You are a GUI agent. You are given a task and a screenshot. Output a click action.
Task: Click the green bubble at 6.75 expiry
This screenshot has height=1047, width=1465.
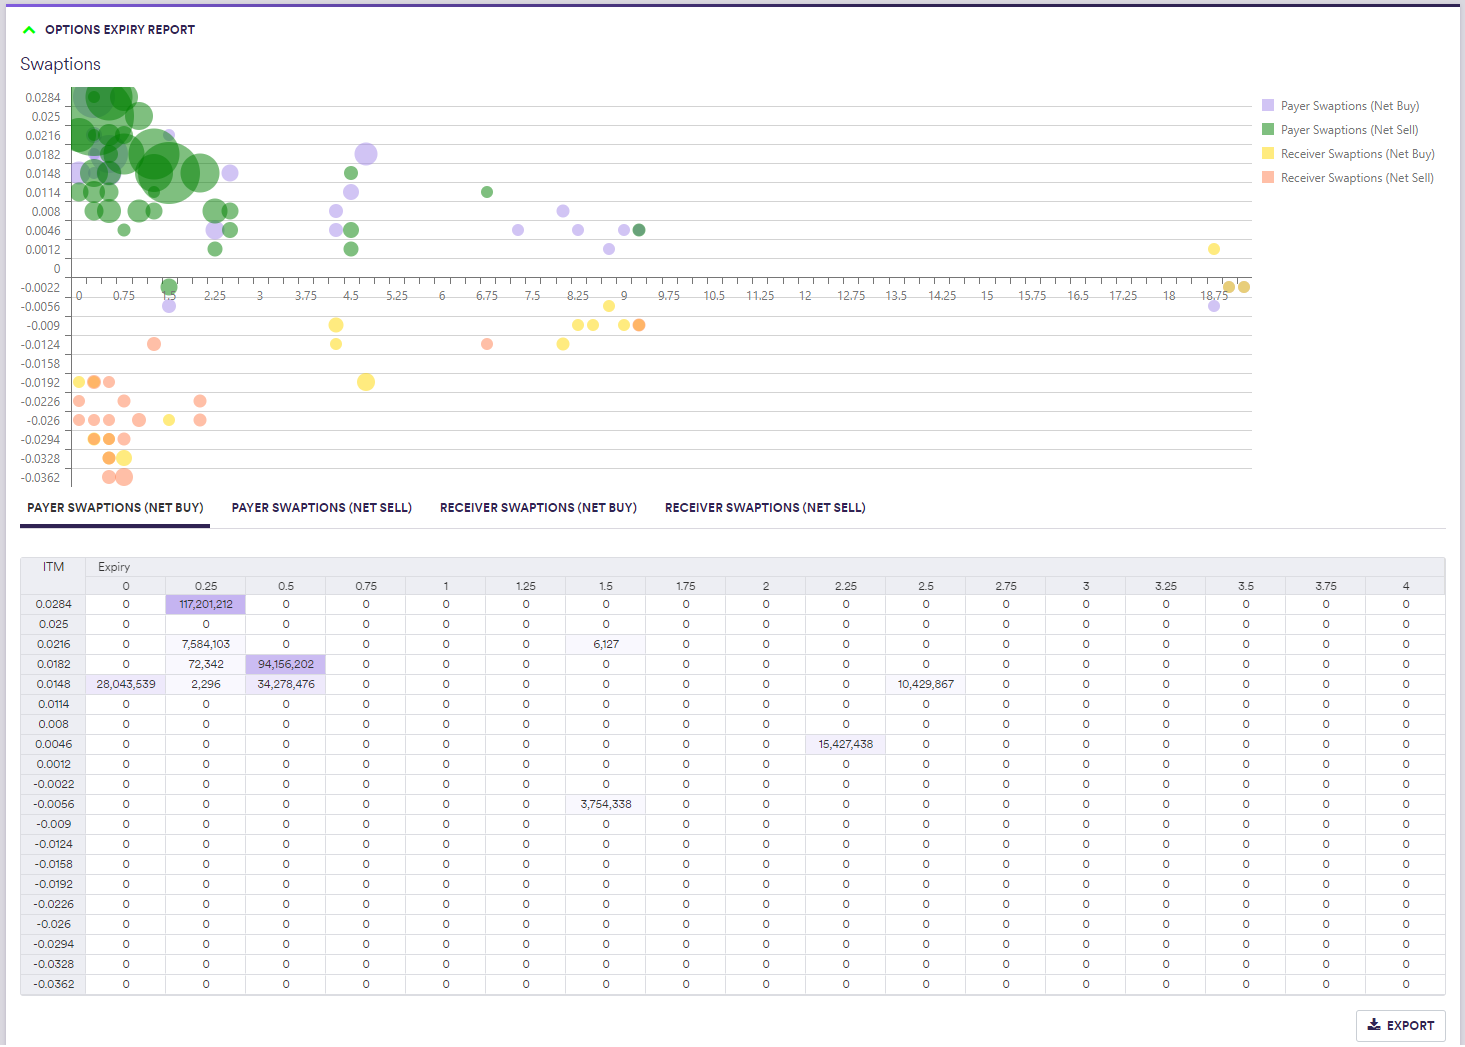click(x=487, y=192)
